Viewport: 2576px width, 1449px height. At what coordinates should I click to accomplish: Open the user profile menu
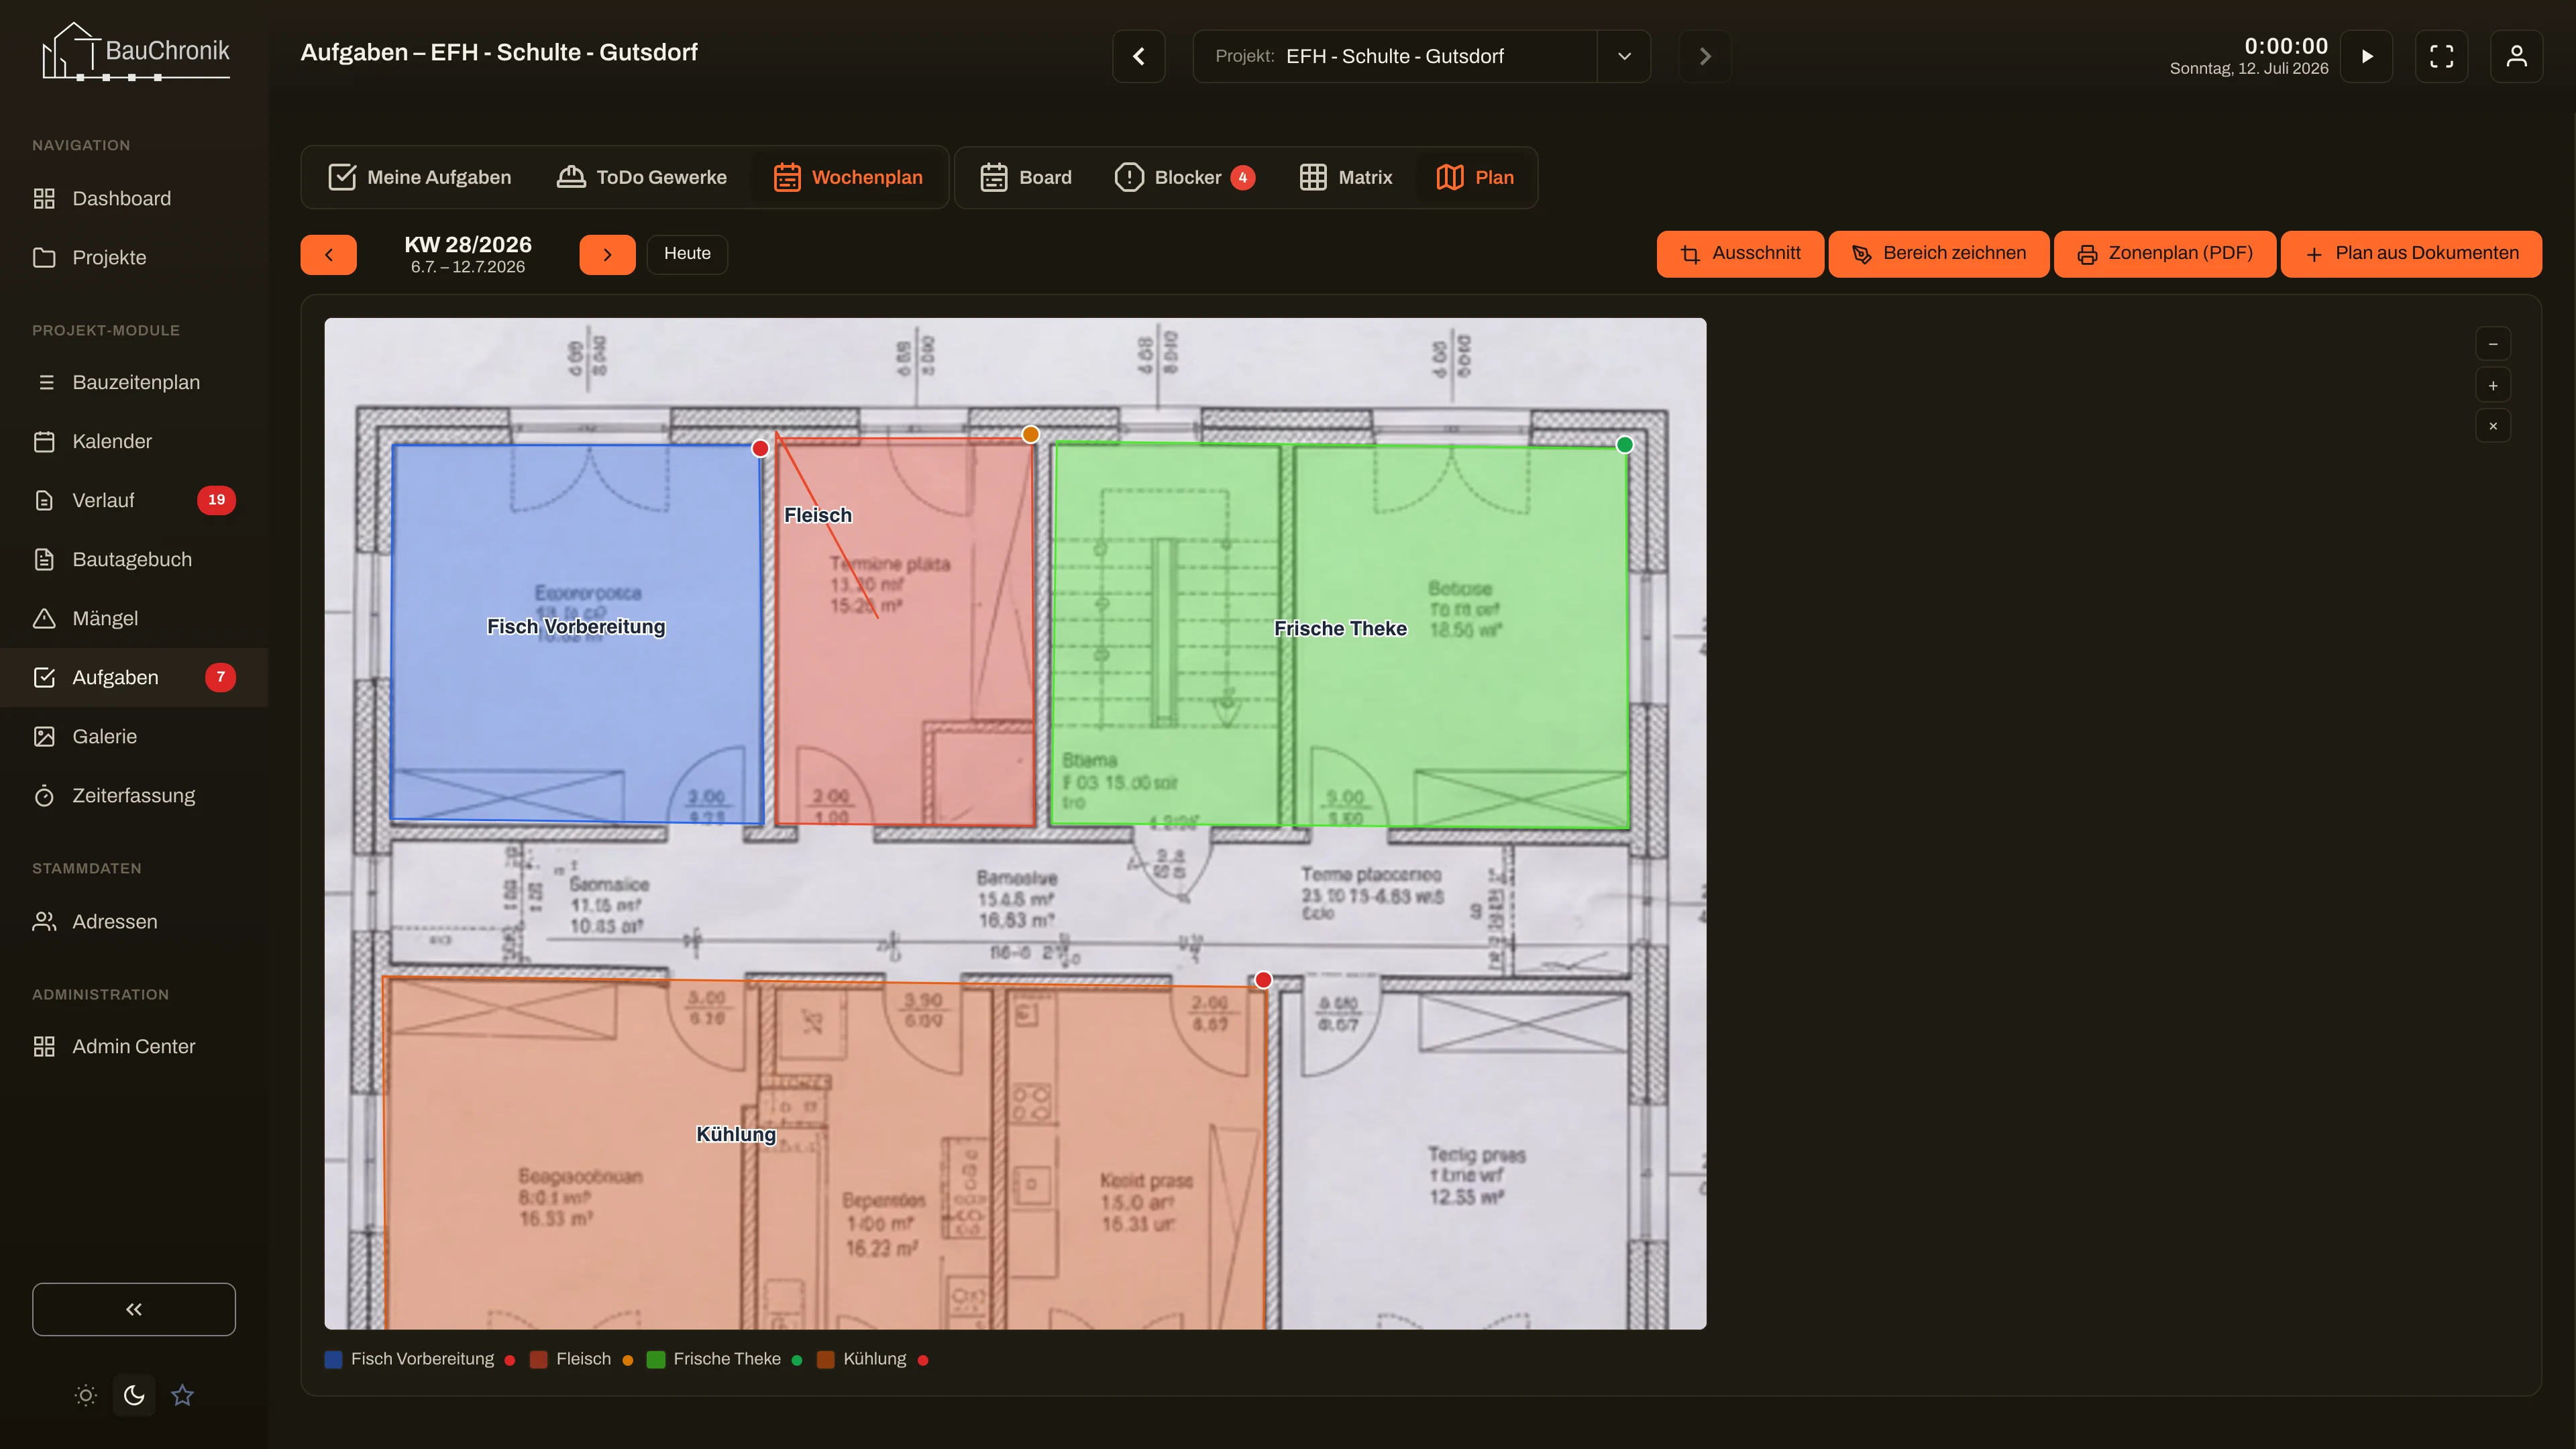(x=2517, y=56)
